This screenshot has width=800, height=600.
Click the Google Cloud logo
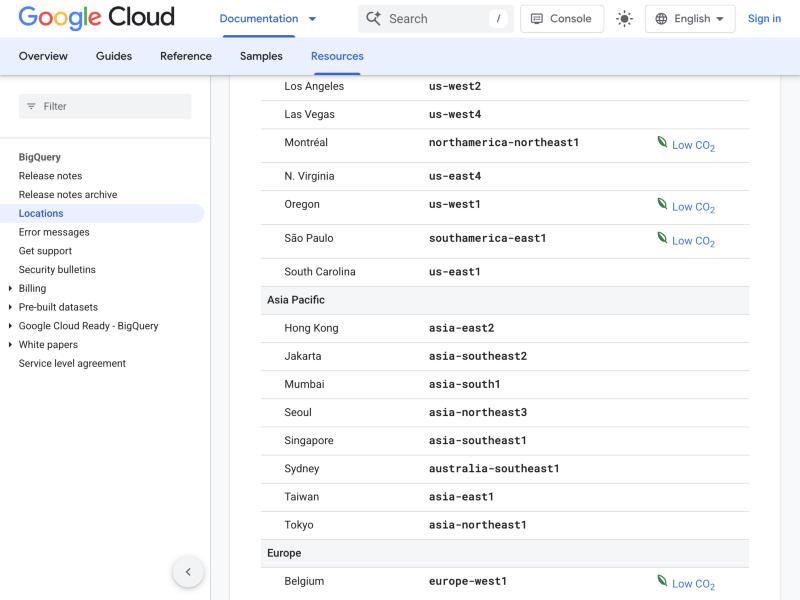[96, 17]
